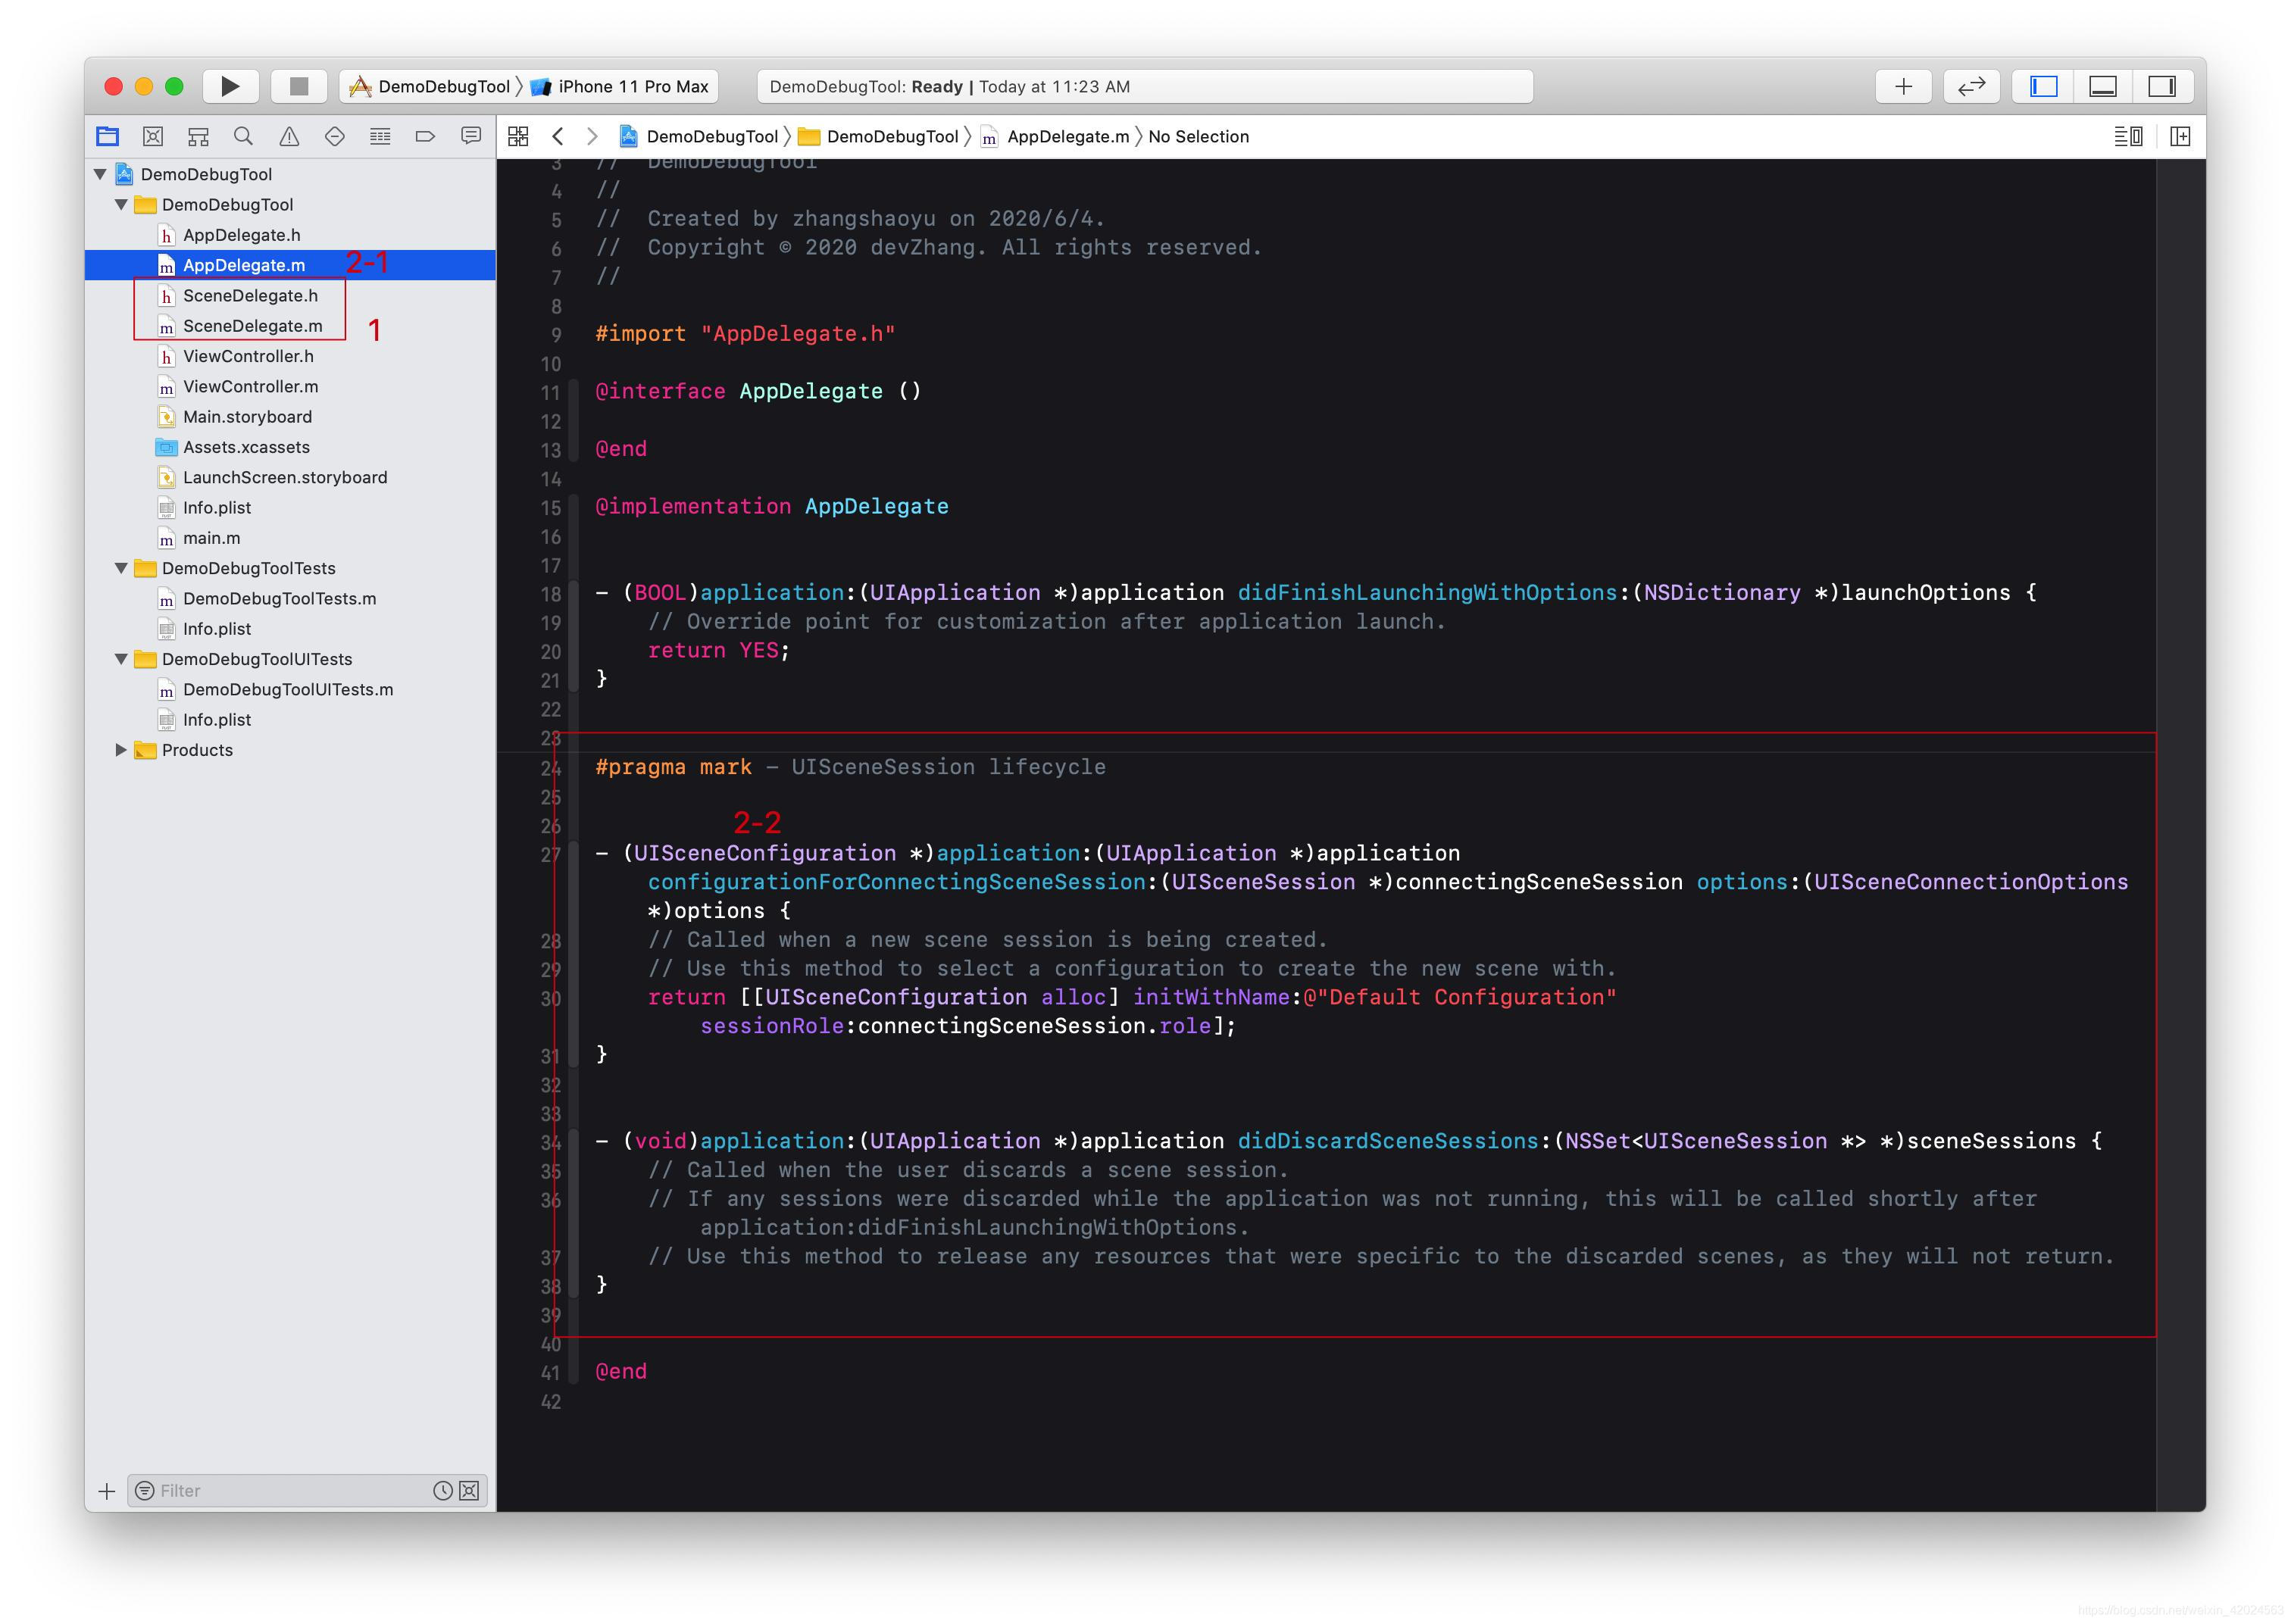The height and width of the screenshot is (1624, 2291).
Task: Open the source control navigator tab
Action: point(153,136)
